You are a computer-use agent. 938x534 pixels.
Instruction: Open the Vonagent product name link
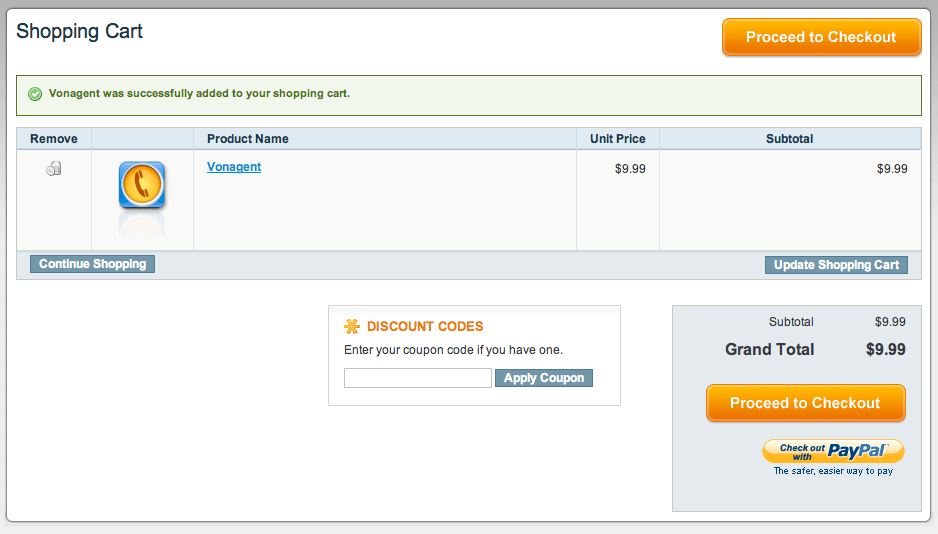[x=234, y=167]
